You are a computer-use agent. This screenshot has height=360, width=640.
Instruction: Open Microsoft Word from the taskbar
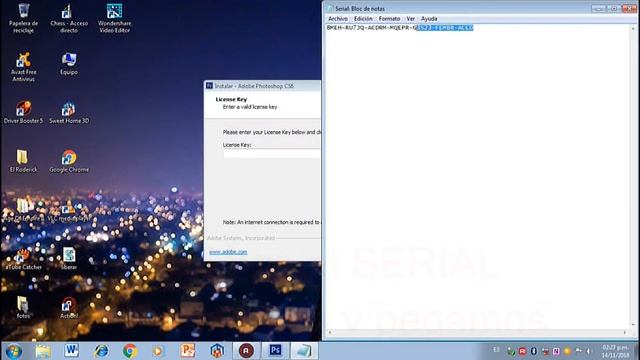71,351
